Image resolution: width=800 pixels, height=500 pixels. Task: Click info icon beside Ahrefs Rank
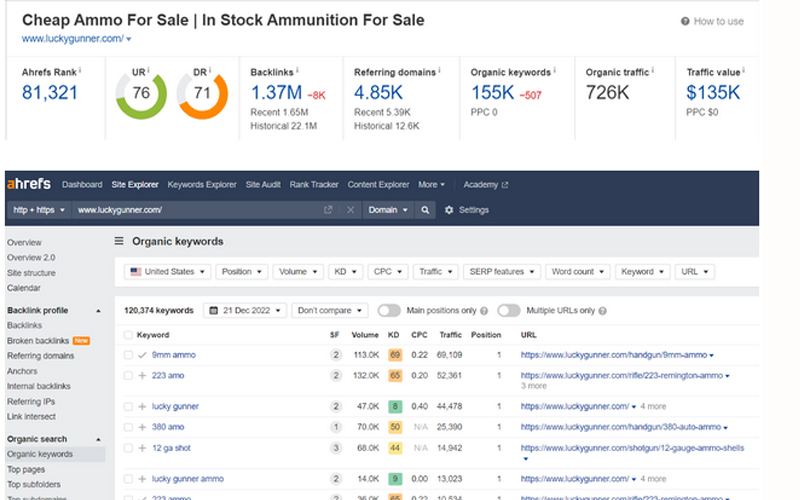pos(80,70)
